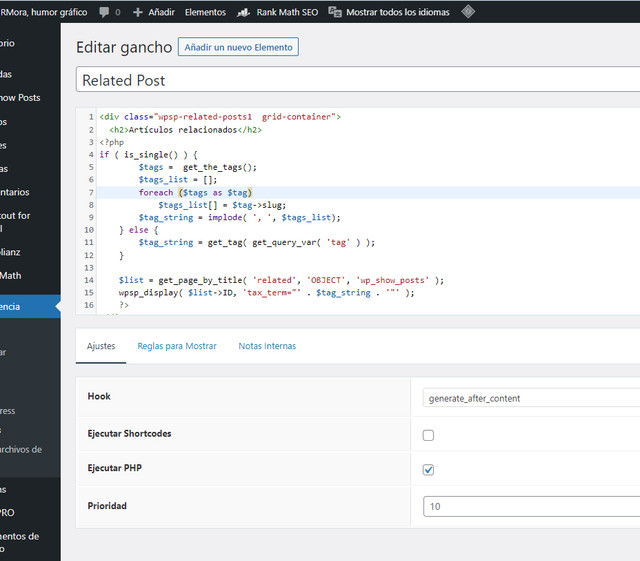The image size is (640, 561).
Task: Click the Prioridad input field
Action: [x=531, y=506]
